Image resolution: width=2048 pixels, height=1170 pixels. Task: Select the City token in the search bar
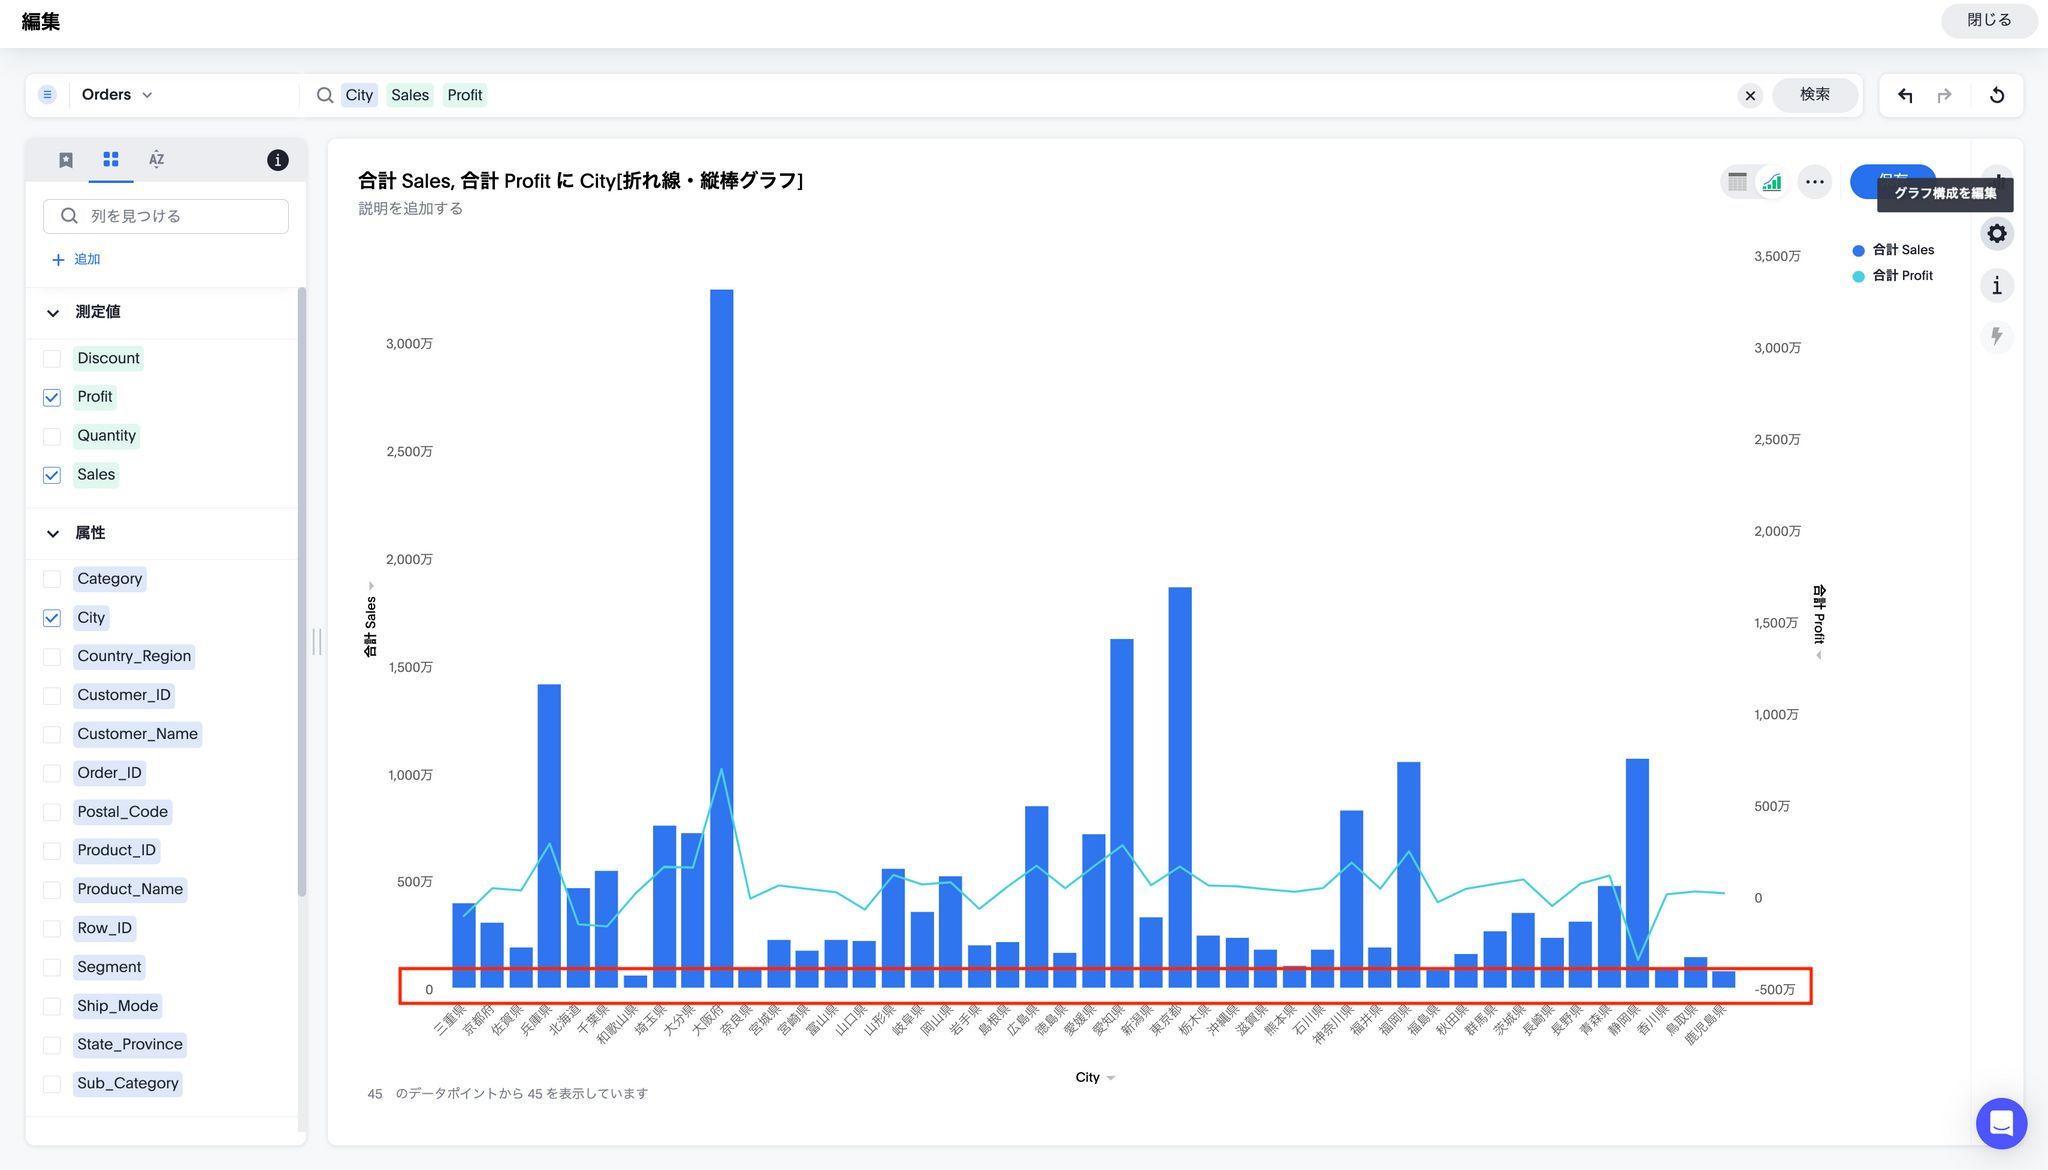coord(359,95)
